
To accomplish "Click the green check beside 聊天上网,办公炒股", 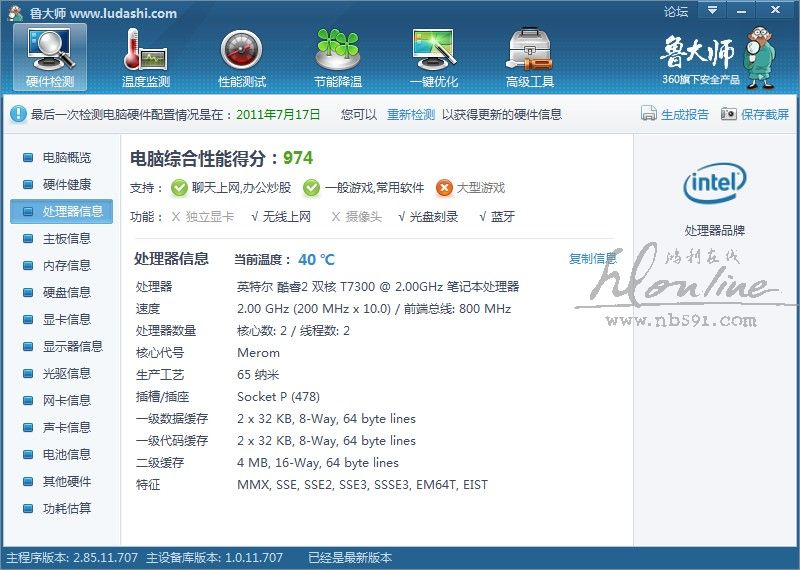I will point(179,188).
